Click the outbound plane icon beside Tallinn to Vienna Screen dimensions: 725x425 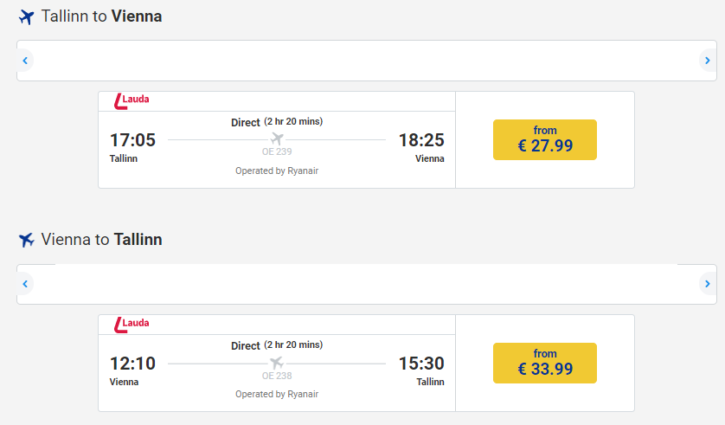pos(26,17)
